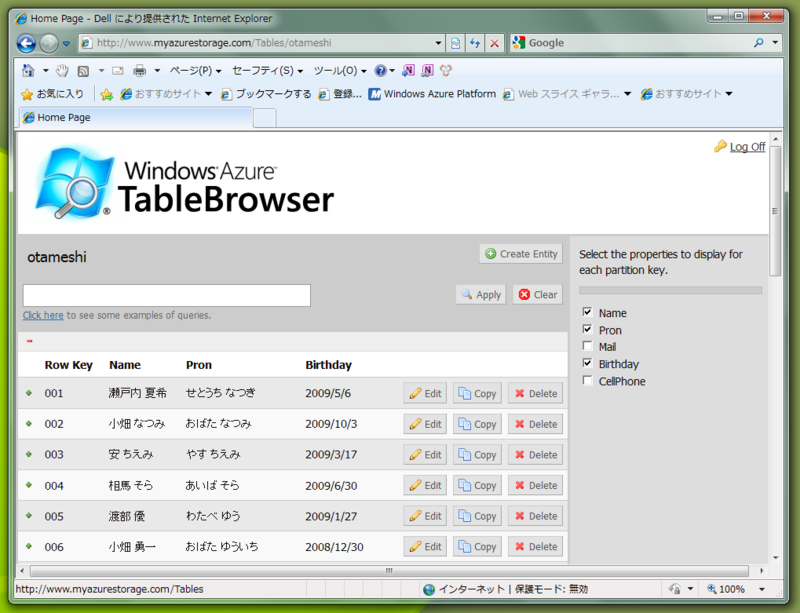Click the browser Forward arrow button
800x613 pixels.
[x=49, y=43]
